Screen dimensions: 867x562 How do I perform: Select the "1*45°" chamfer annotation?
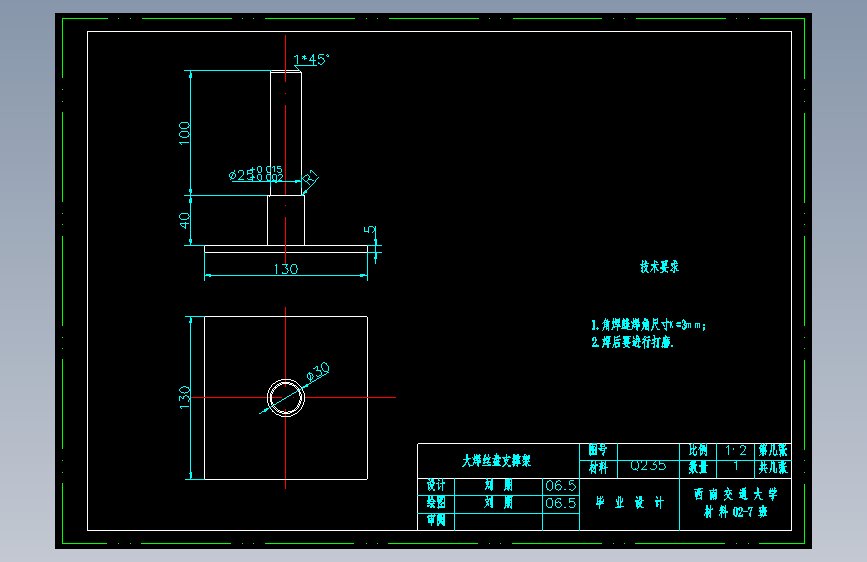click(311, 59)
